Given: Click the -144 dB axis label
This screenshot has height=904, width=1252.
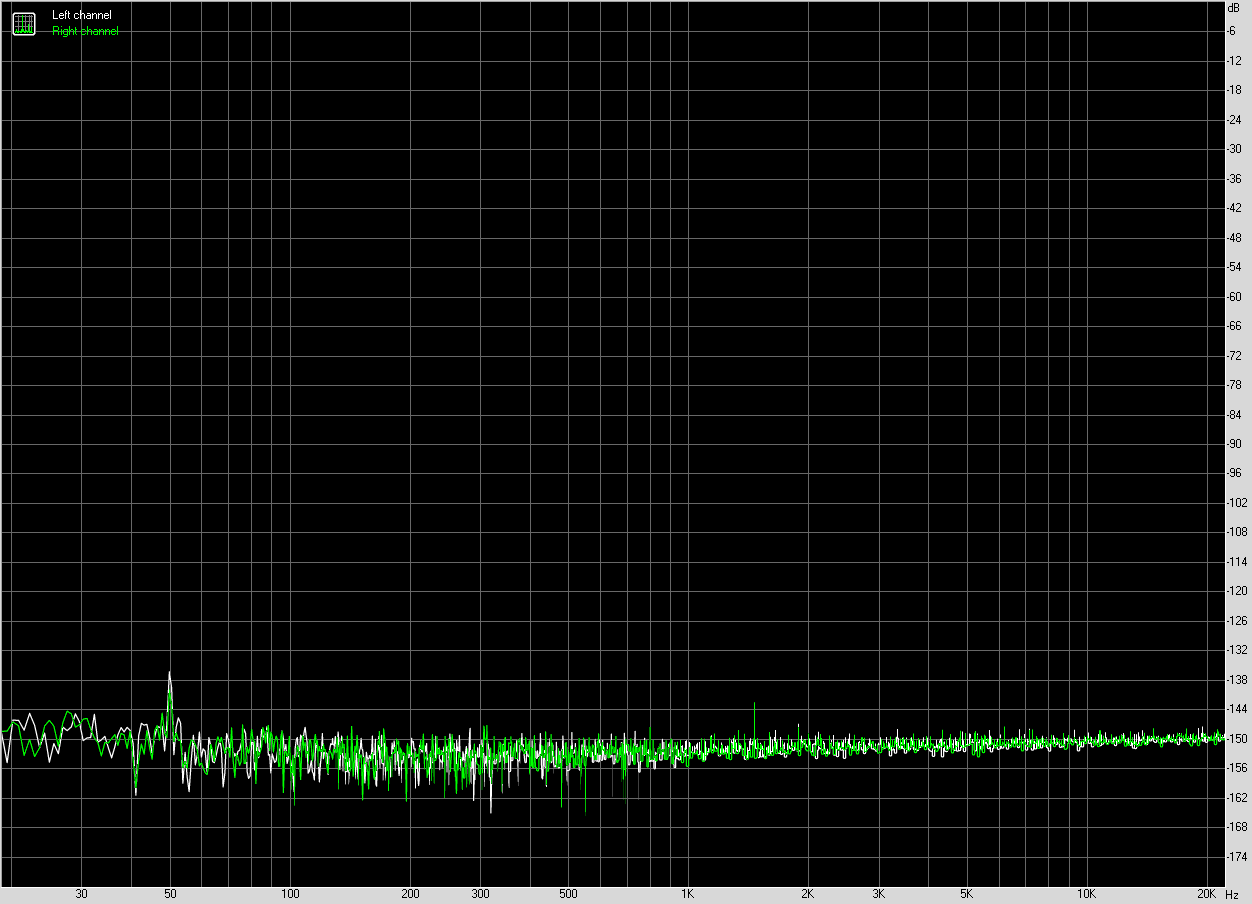Looking at the screenshot, I should pos(1237,709).
